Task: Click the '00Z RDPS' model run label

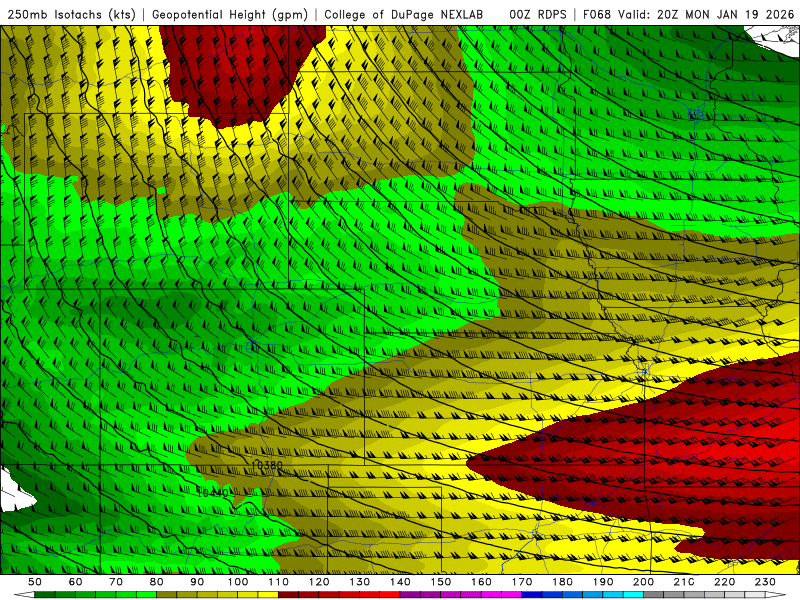Action: [538, 14]
